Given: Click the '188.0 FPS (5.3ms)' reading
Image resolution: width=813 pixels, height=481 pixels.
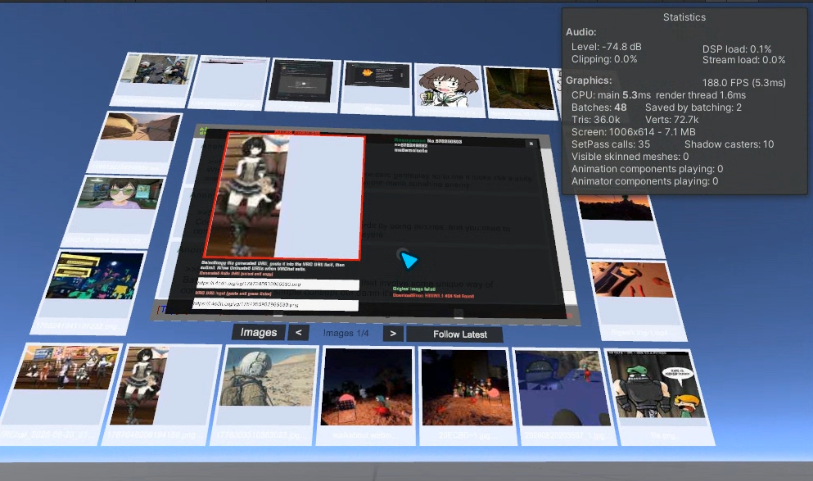Looking at the screenshot, I should (744, 82).
